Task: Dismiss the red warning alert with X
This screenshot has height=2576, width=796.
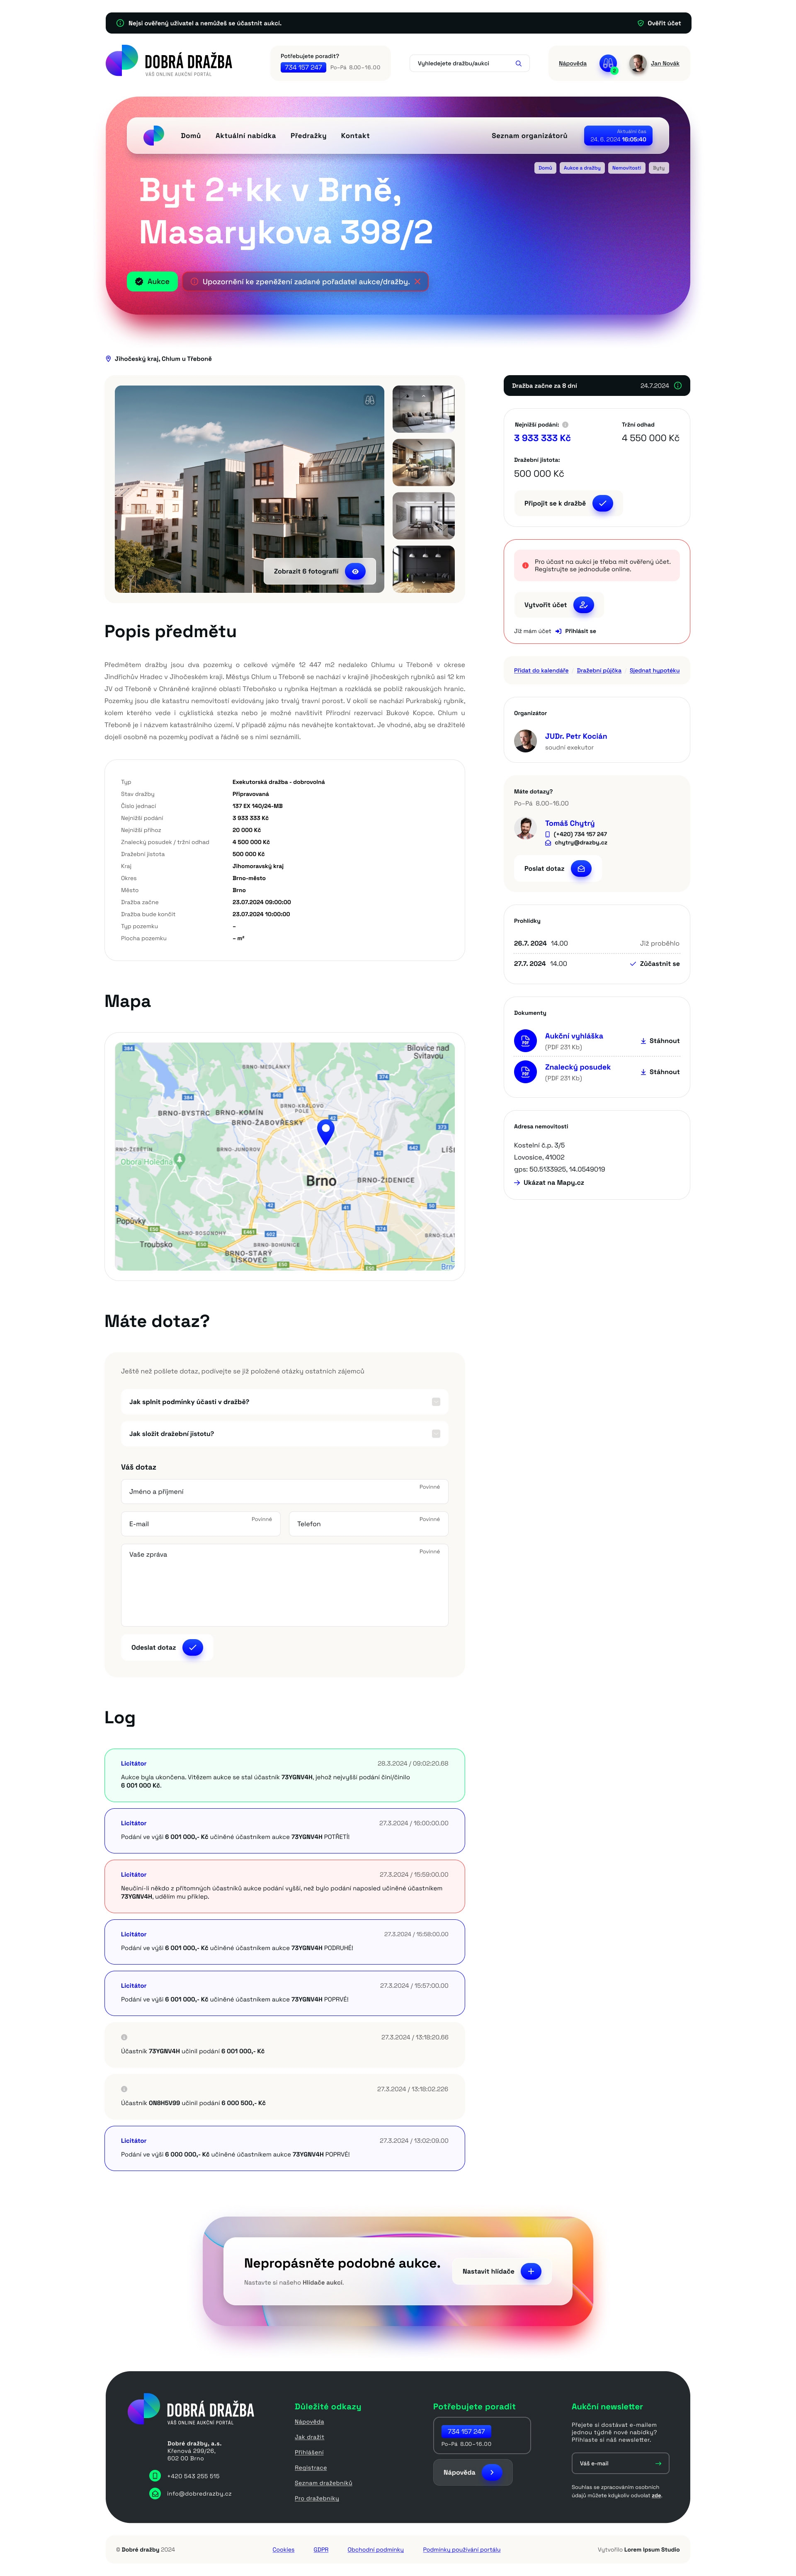Action: point(417,282)
